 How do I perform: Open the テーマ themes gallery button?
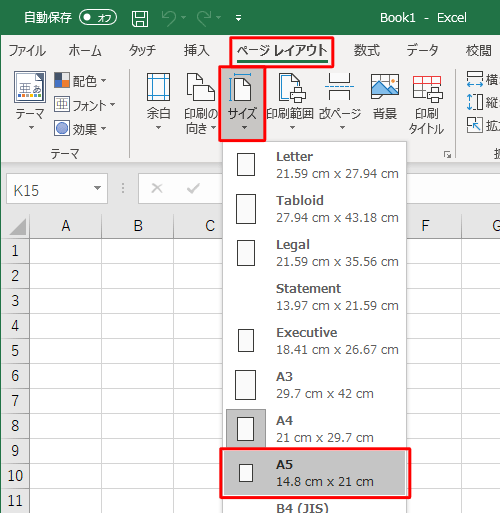pyautogui.click(x=30, y=100)
